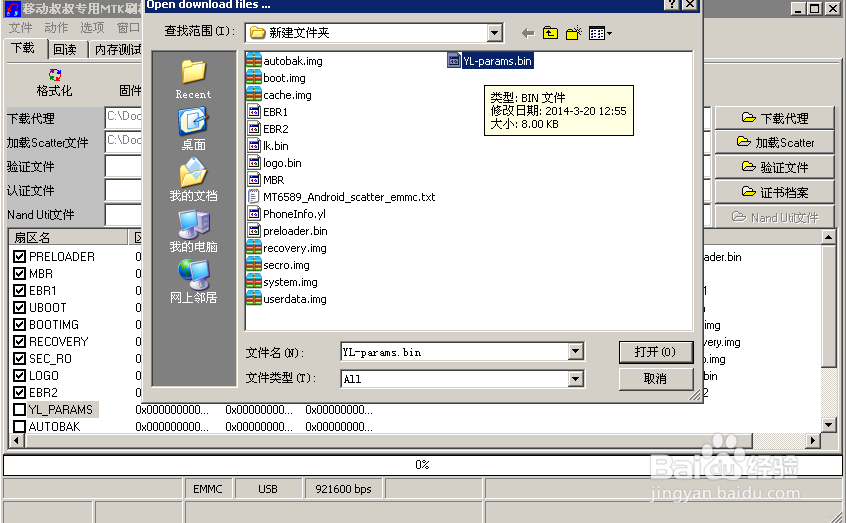Click the 文件名 filename input field

pyautogui.click(x=455, y=352)
